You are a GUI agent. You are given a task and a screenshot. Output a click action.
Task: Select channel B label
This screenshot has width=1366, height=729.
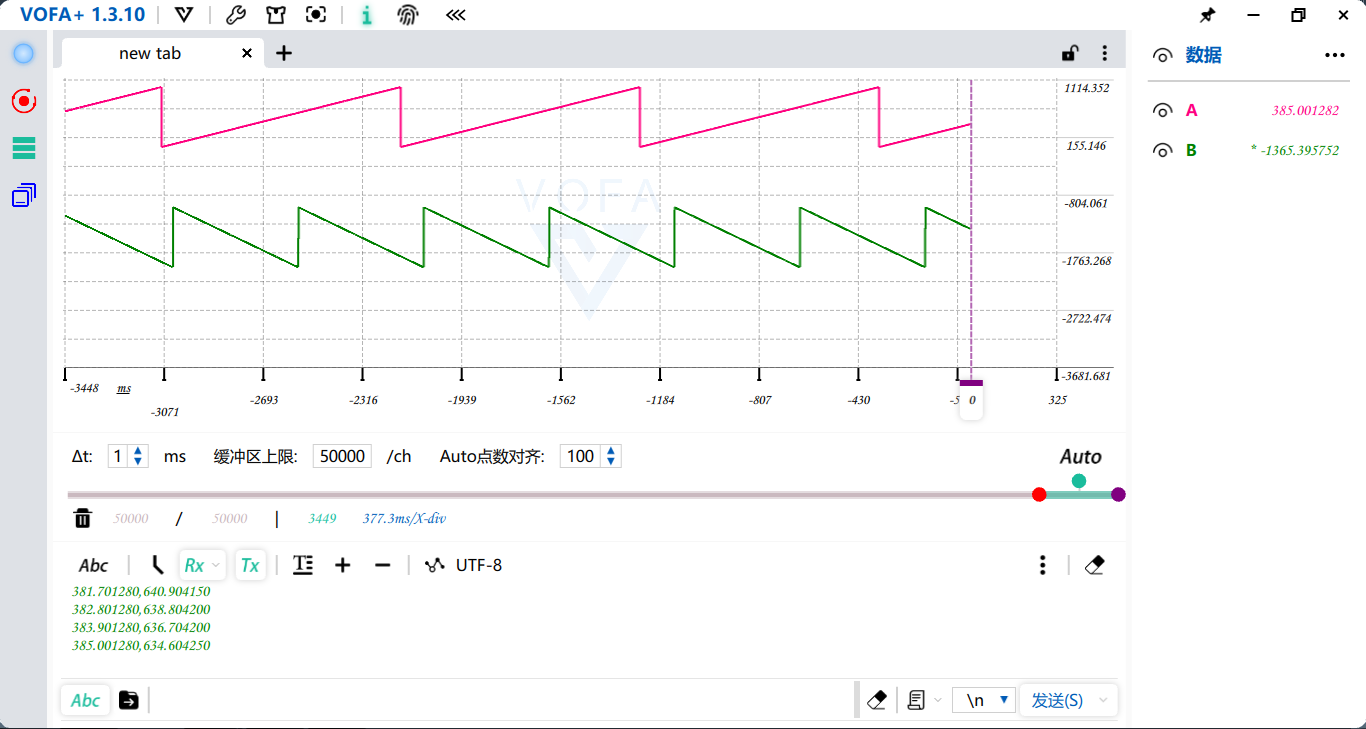tap(1191, 150)
